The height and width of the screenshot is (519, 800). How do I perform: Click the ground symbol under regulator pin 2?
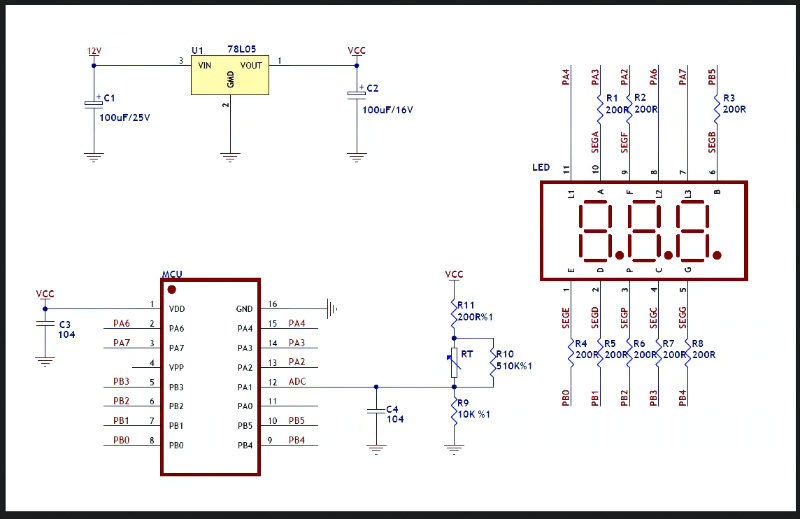(x=230, y=156)
